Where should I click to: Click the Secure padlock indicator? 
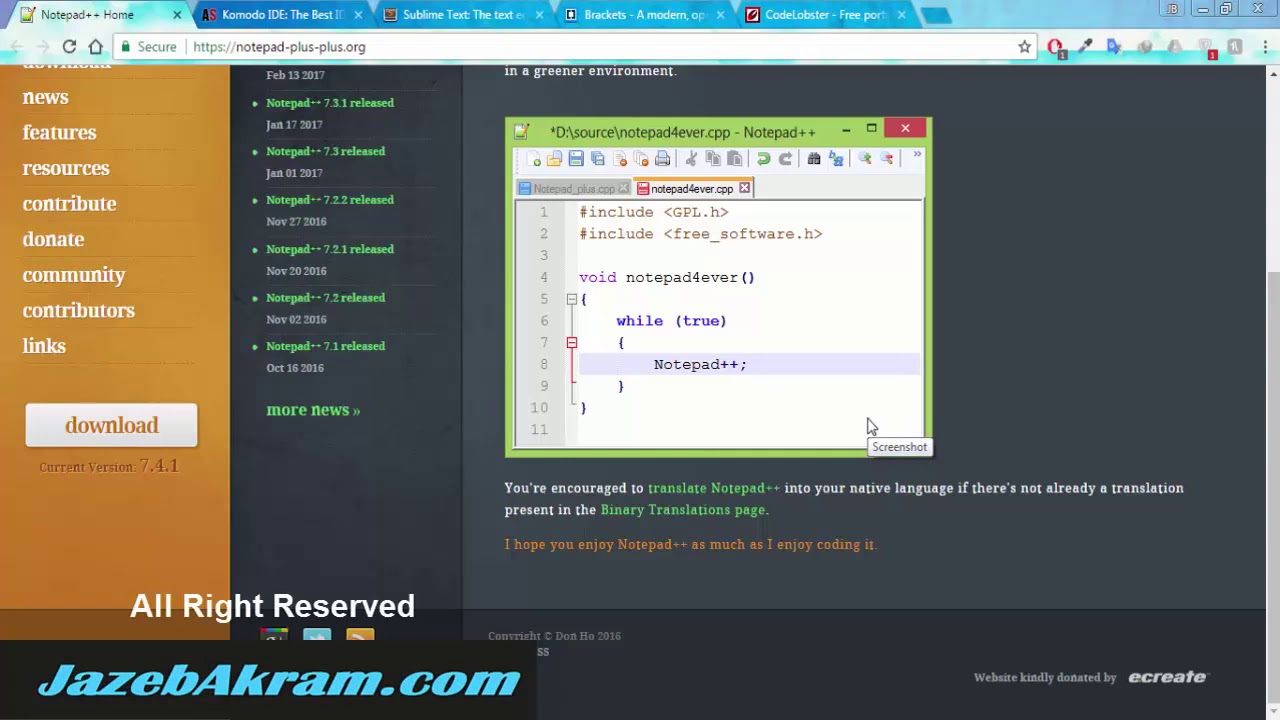(x=148, y=47)
